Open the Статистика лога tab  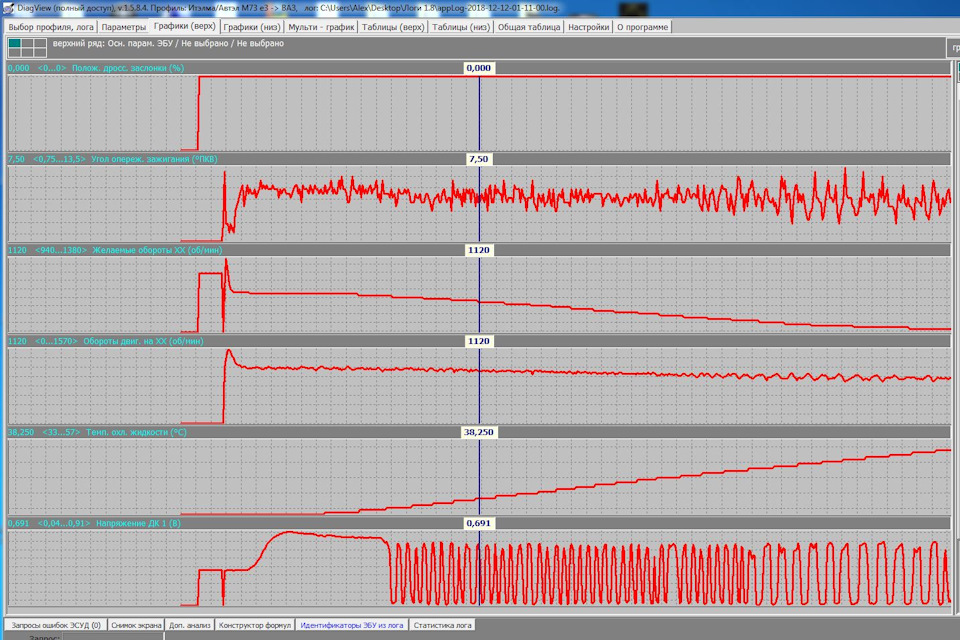pos(442,625)
